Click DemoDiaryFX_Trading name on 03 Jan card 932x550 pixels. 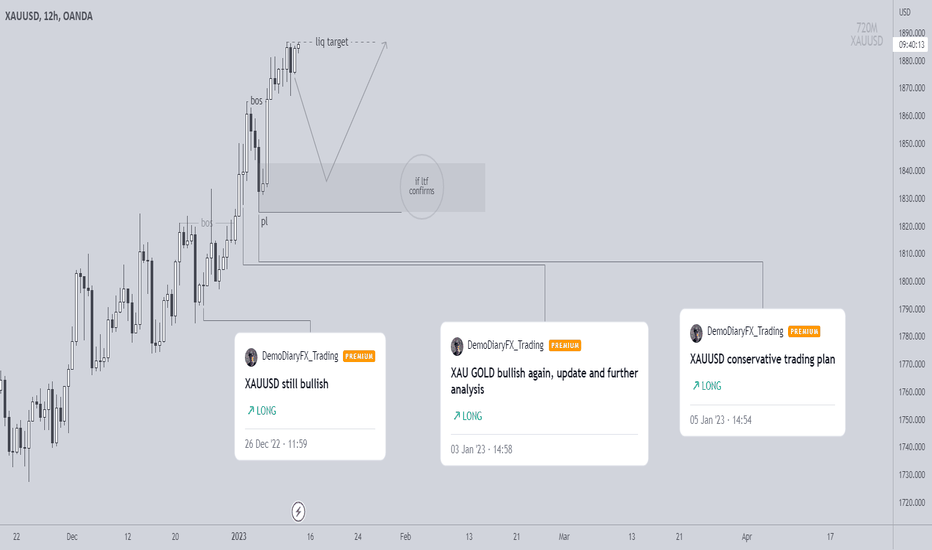coord(505,345)
